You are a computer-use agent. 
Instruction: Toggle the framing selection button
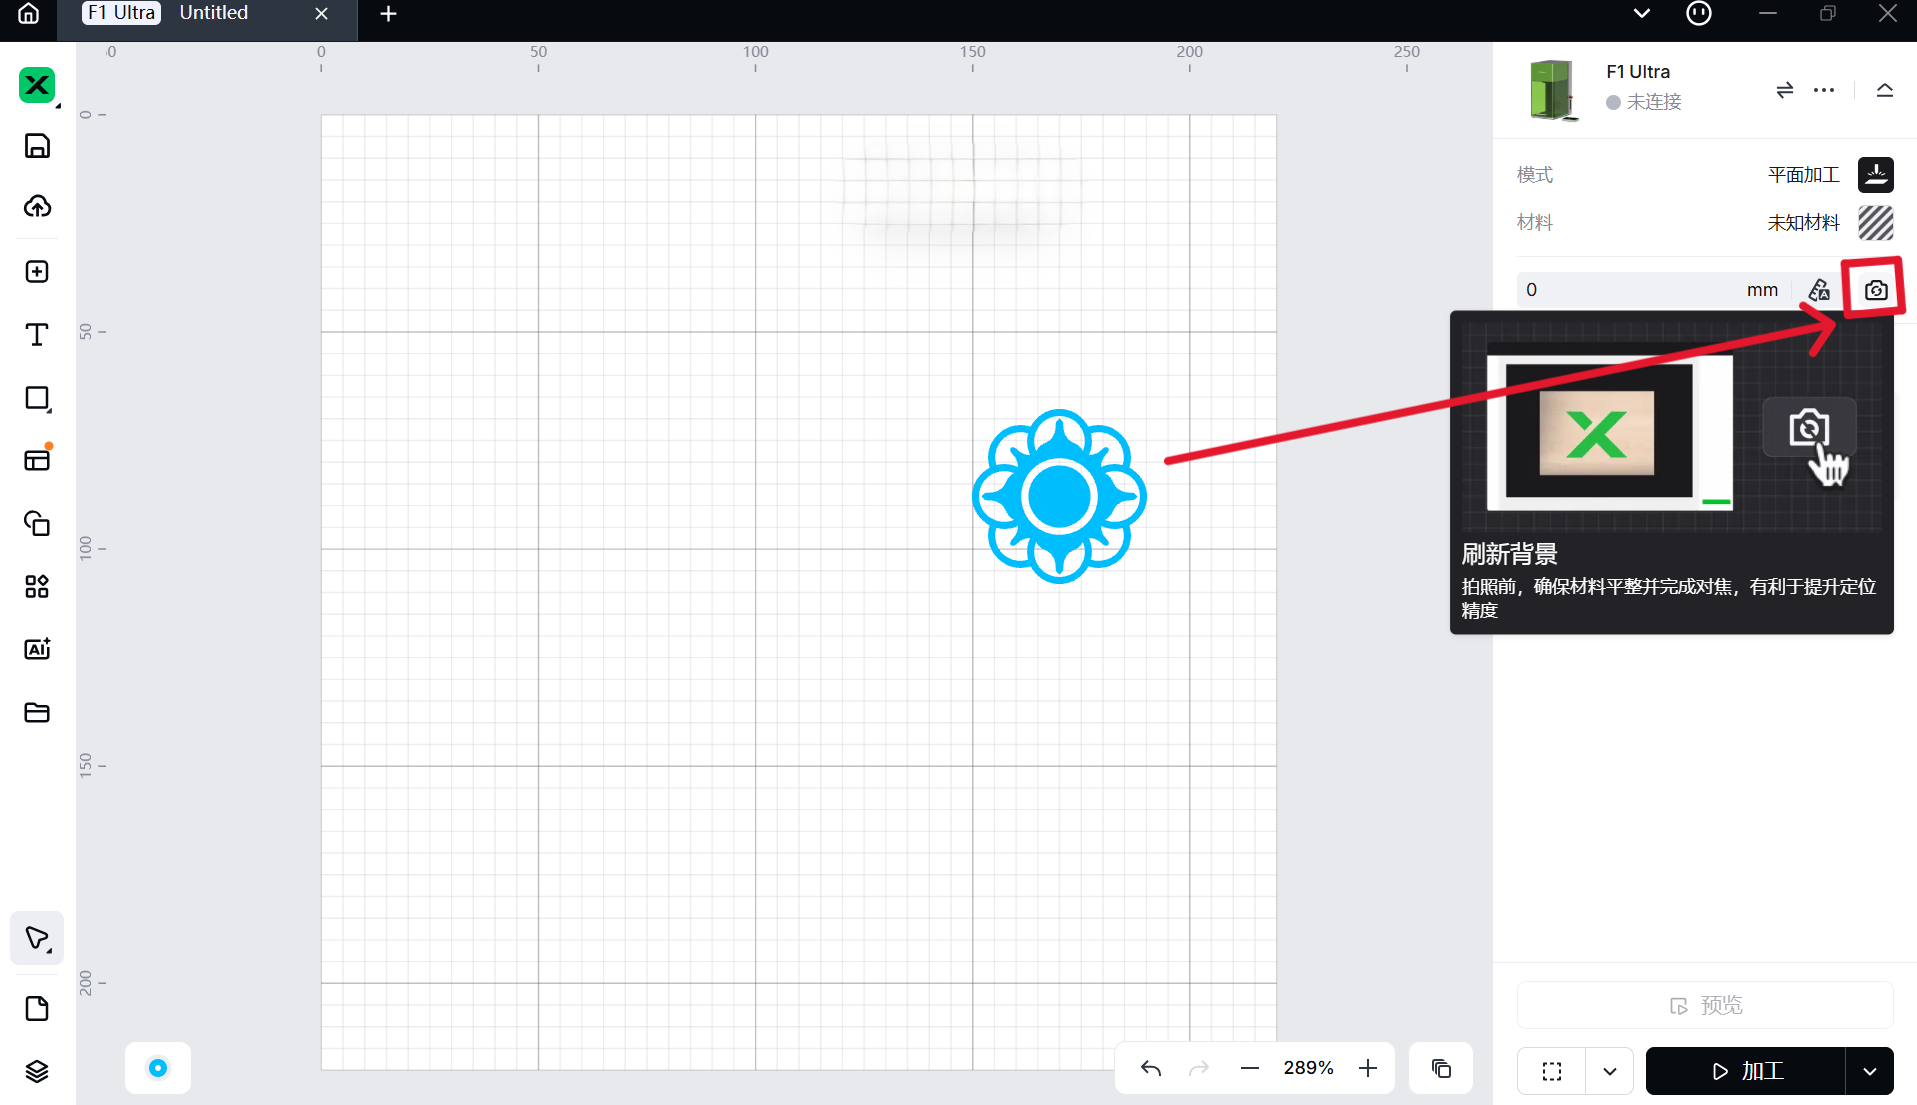1551,1071
